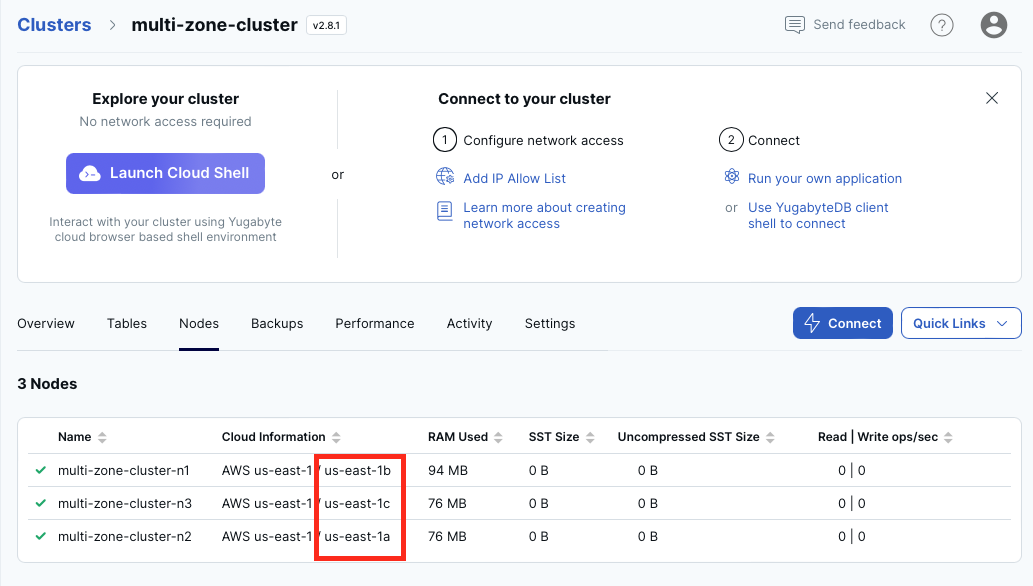
Task: Open the Settings tab
Action: pos(549,323)
